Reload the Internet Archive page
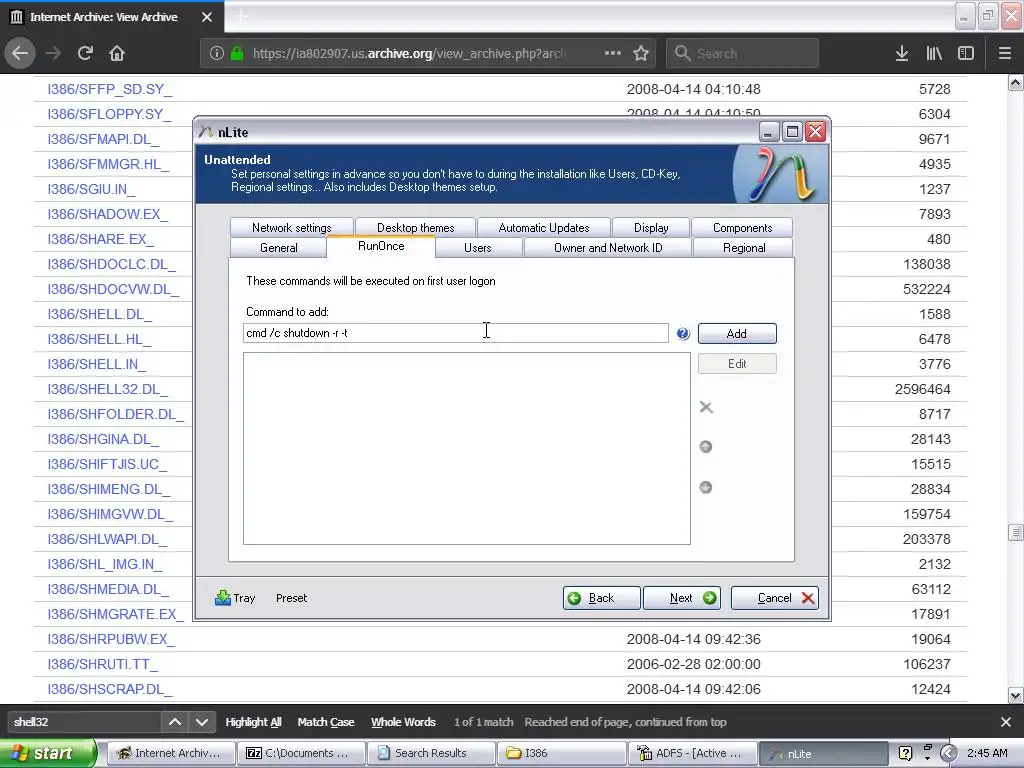Viewport: 1024px width, 768px height. click(x=85, y=53)
